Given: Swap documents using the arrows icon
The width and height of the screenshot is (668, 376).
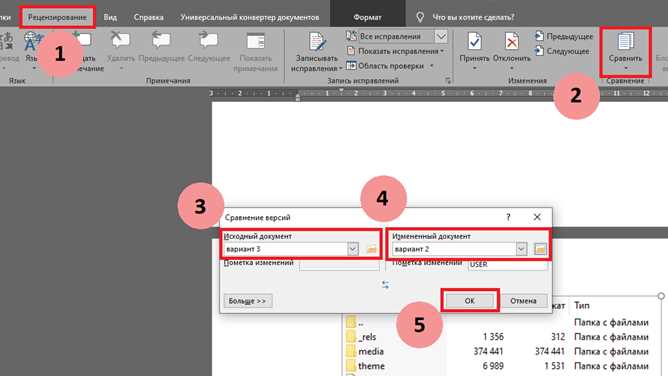Looking at the screenshot, I should tap(385, 284).
